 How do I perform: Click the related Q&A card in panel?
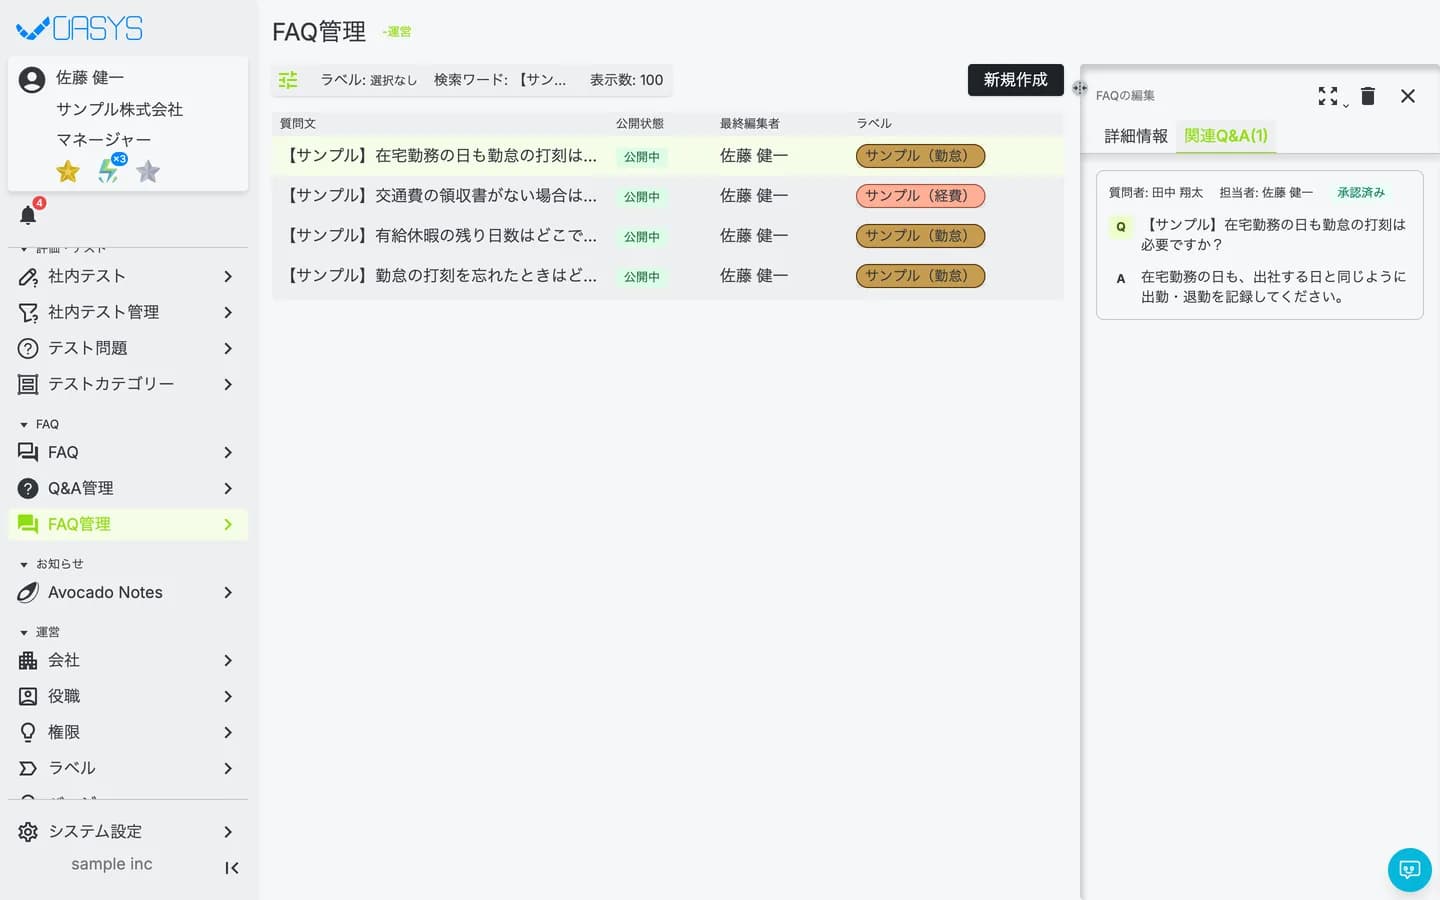click(1259, 246)
